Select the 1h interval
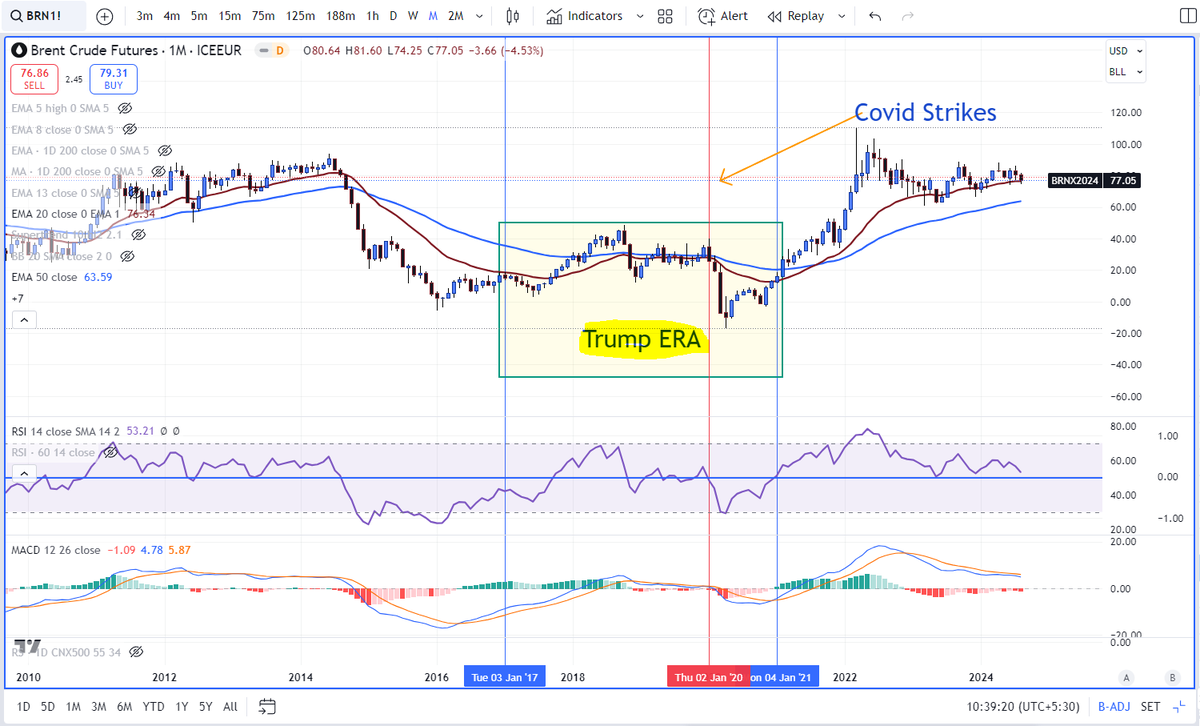 pos(372,16)
